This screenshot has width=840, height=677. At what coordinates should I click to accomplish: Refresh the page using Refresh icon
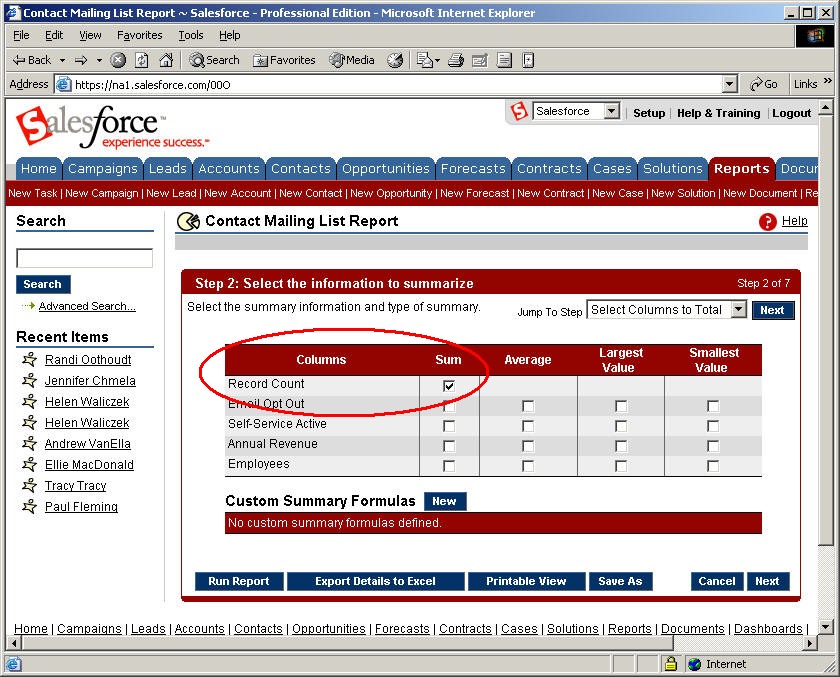pos(141,60)
